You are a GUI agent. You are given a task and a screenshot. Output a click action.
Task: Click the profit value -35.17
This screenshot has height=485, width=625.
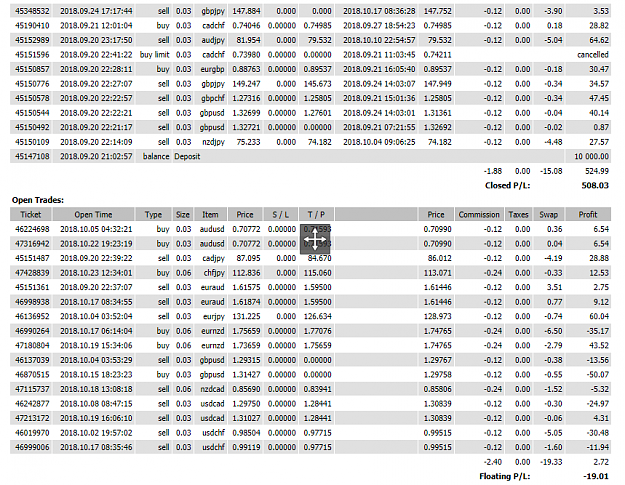[x=598, y=331]
